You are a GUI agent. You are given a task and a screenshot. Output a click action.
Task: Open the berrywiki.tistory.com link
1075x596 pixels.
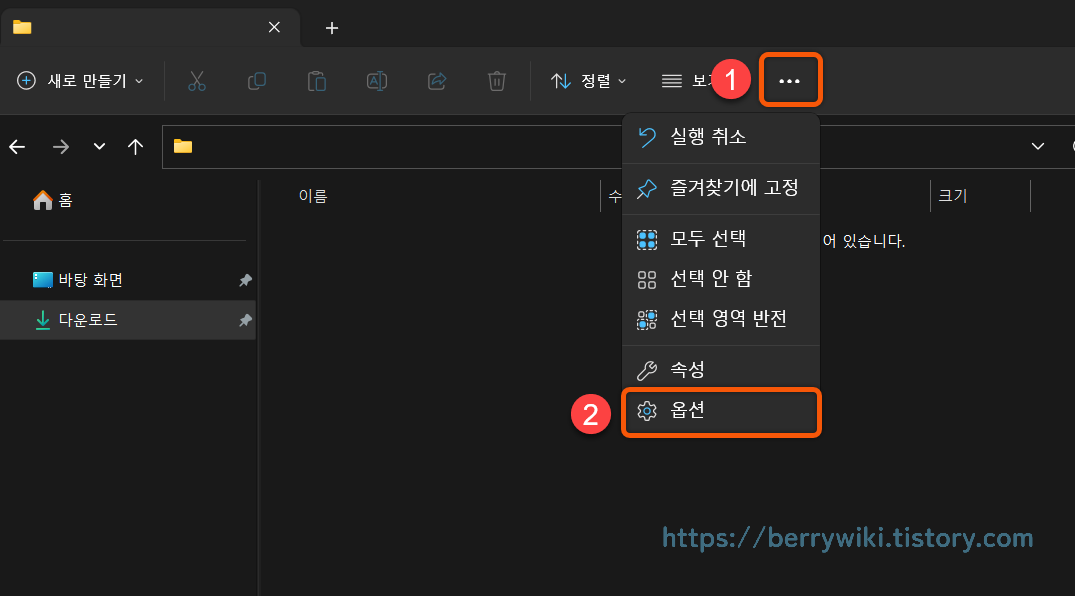click(846, 538)
